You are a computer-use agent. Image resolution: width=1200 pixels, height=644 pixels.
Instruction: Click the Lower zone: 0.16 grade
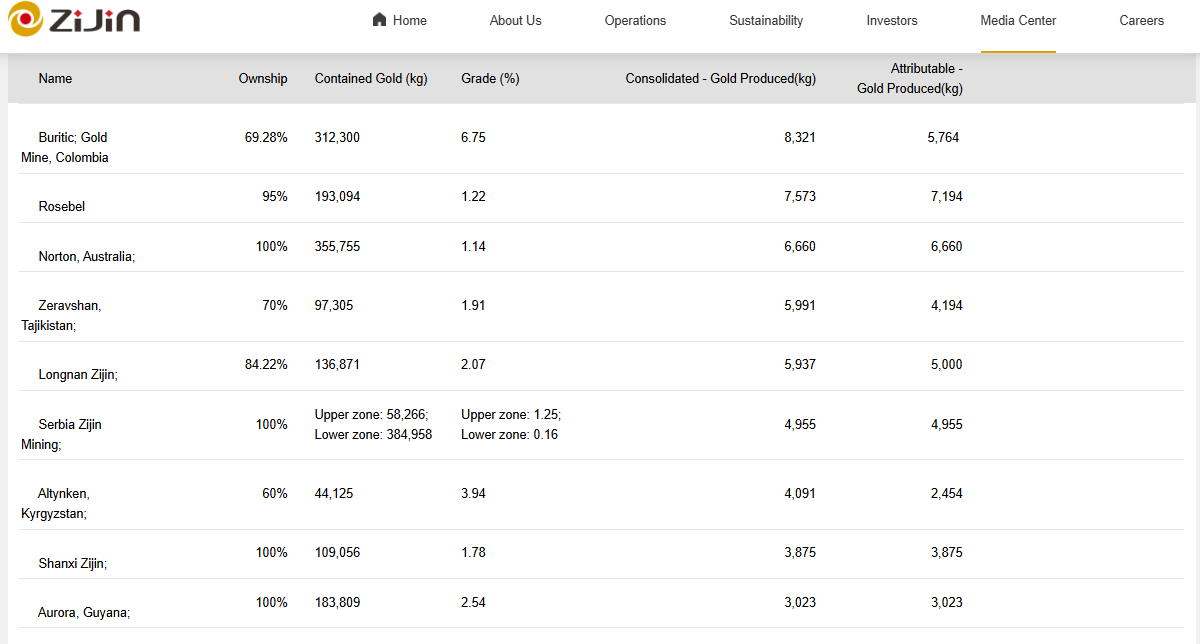pyautogui.click(x=510, y=434)
